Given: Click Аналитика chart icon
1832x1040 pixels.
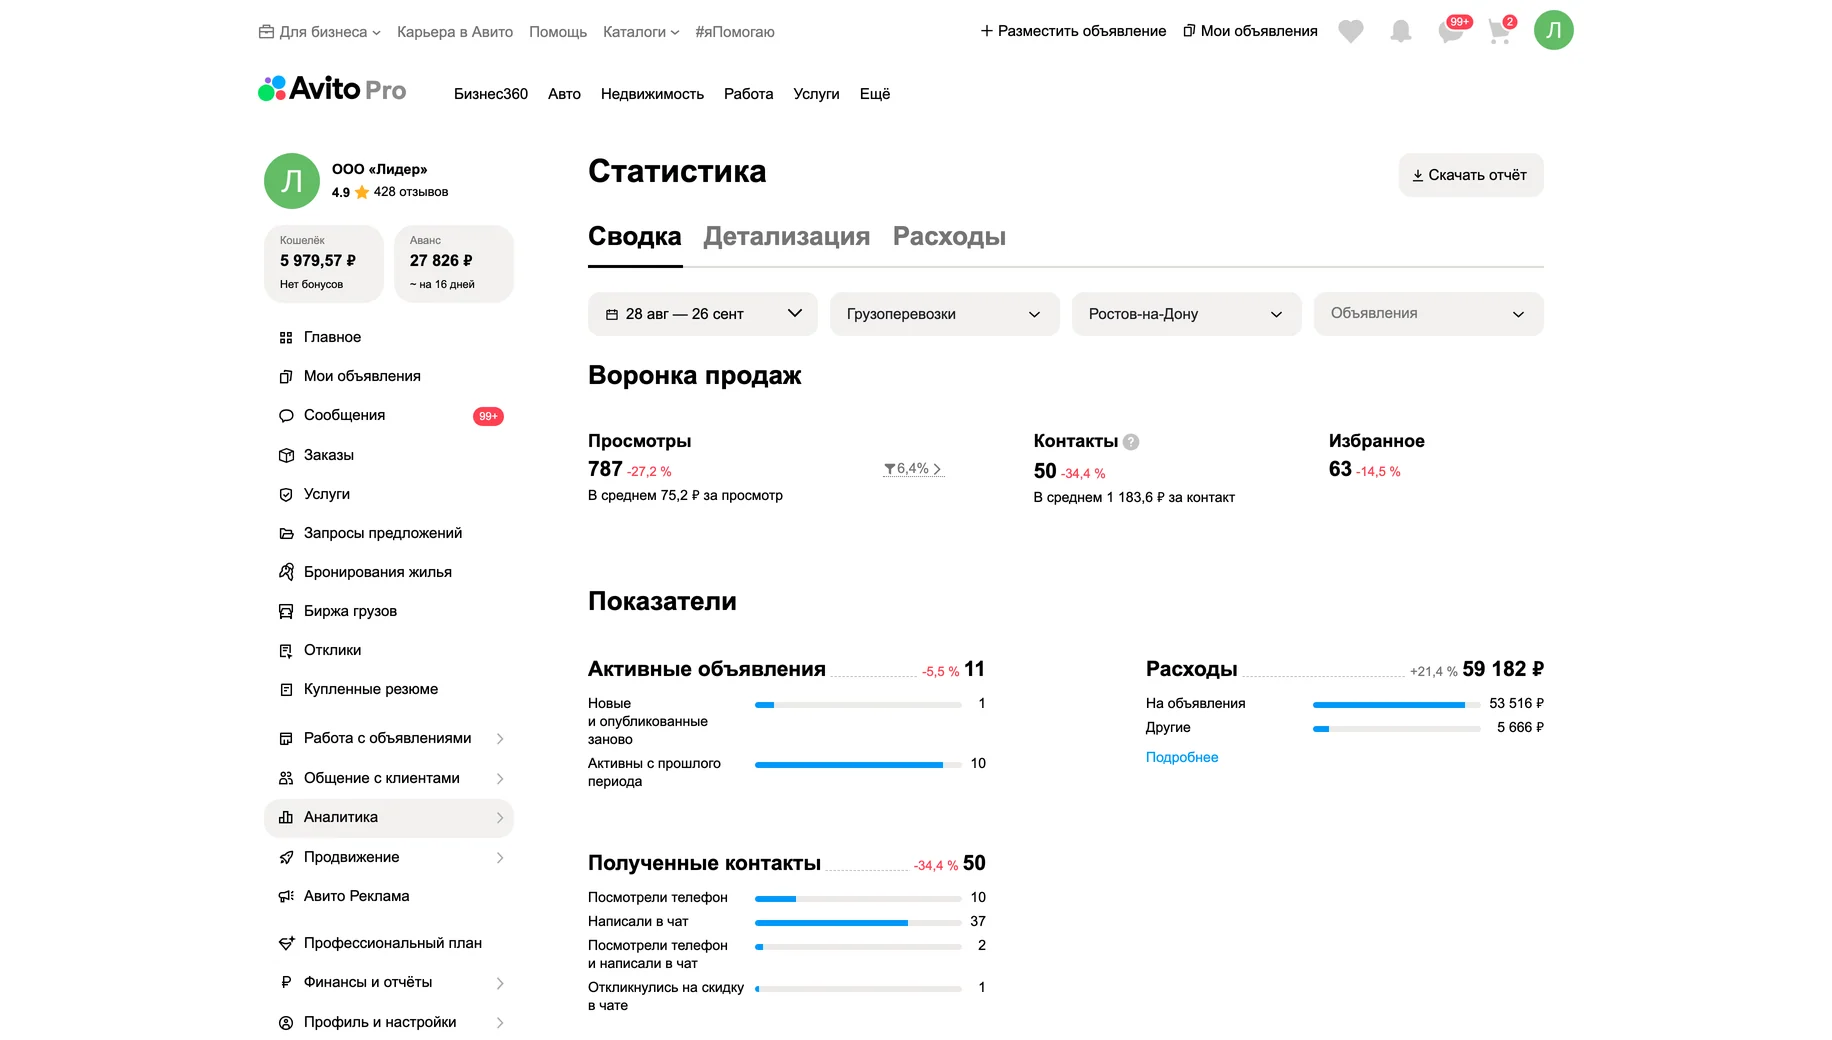Looking at the screenshot, I should (286, 818).
